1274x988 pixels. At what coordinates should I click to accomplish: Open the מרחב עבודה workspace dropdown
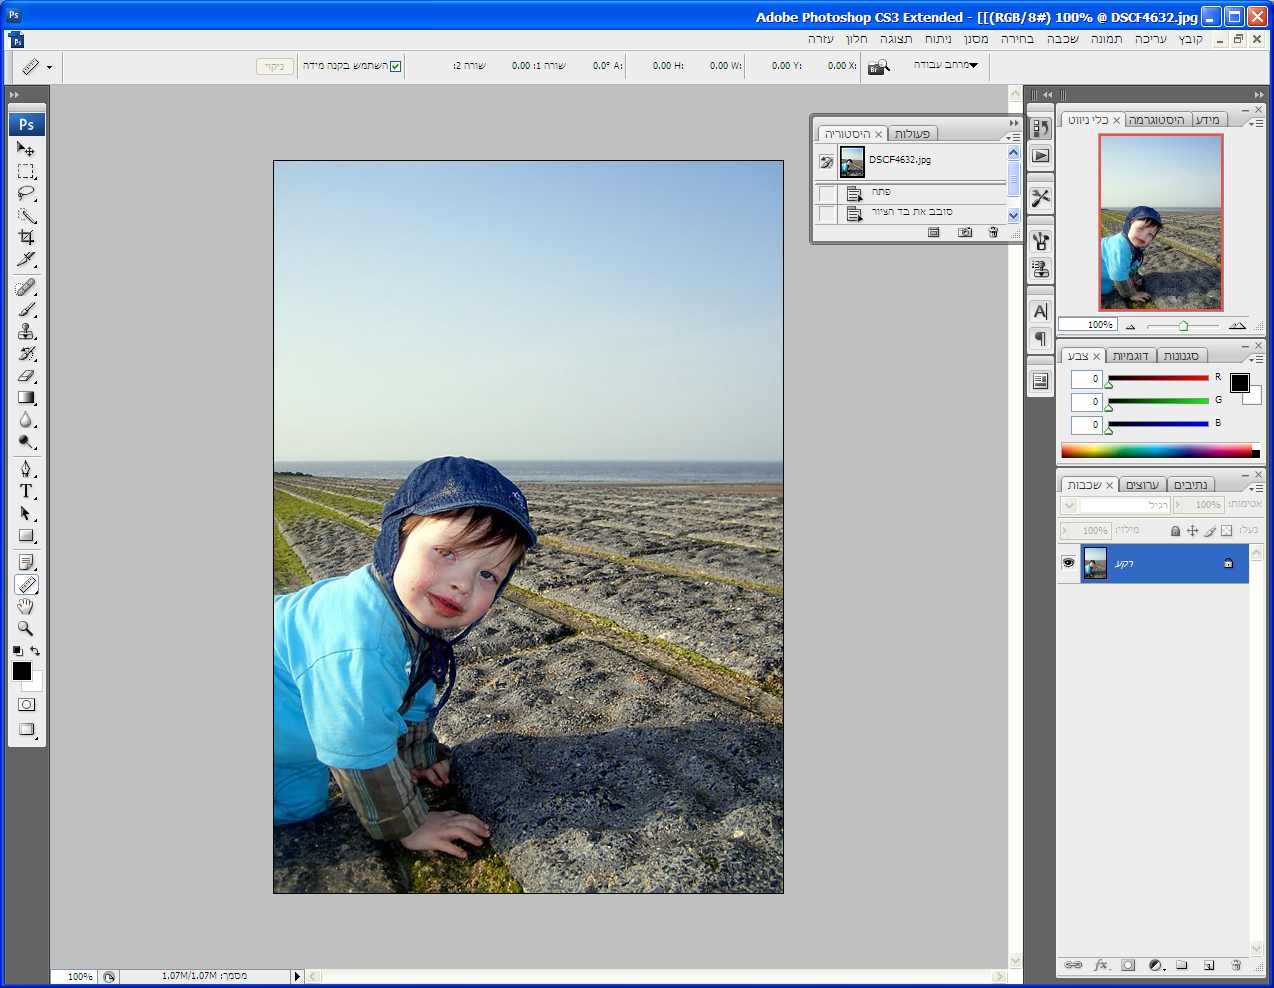(945, 65)
